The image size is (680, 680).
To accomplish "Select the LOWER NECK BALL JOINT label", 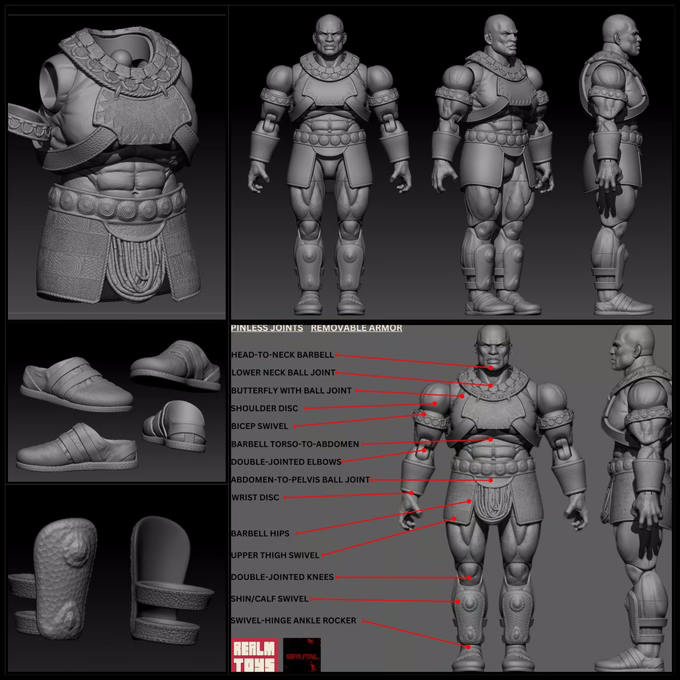I will click(x=284, y=373).
